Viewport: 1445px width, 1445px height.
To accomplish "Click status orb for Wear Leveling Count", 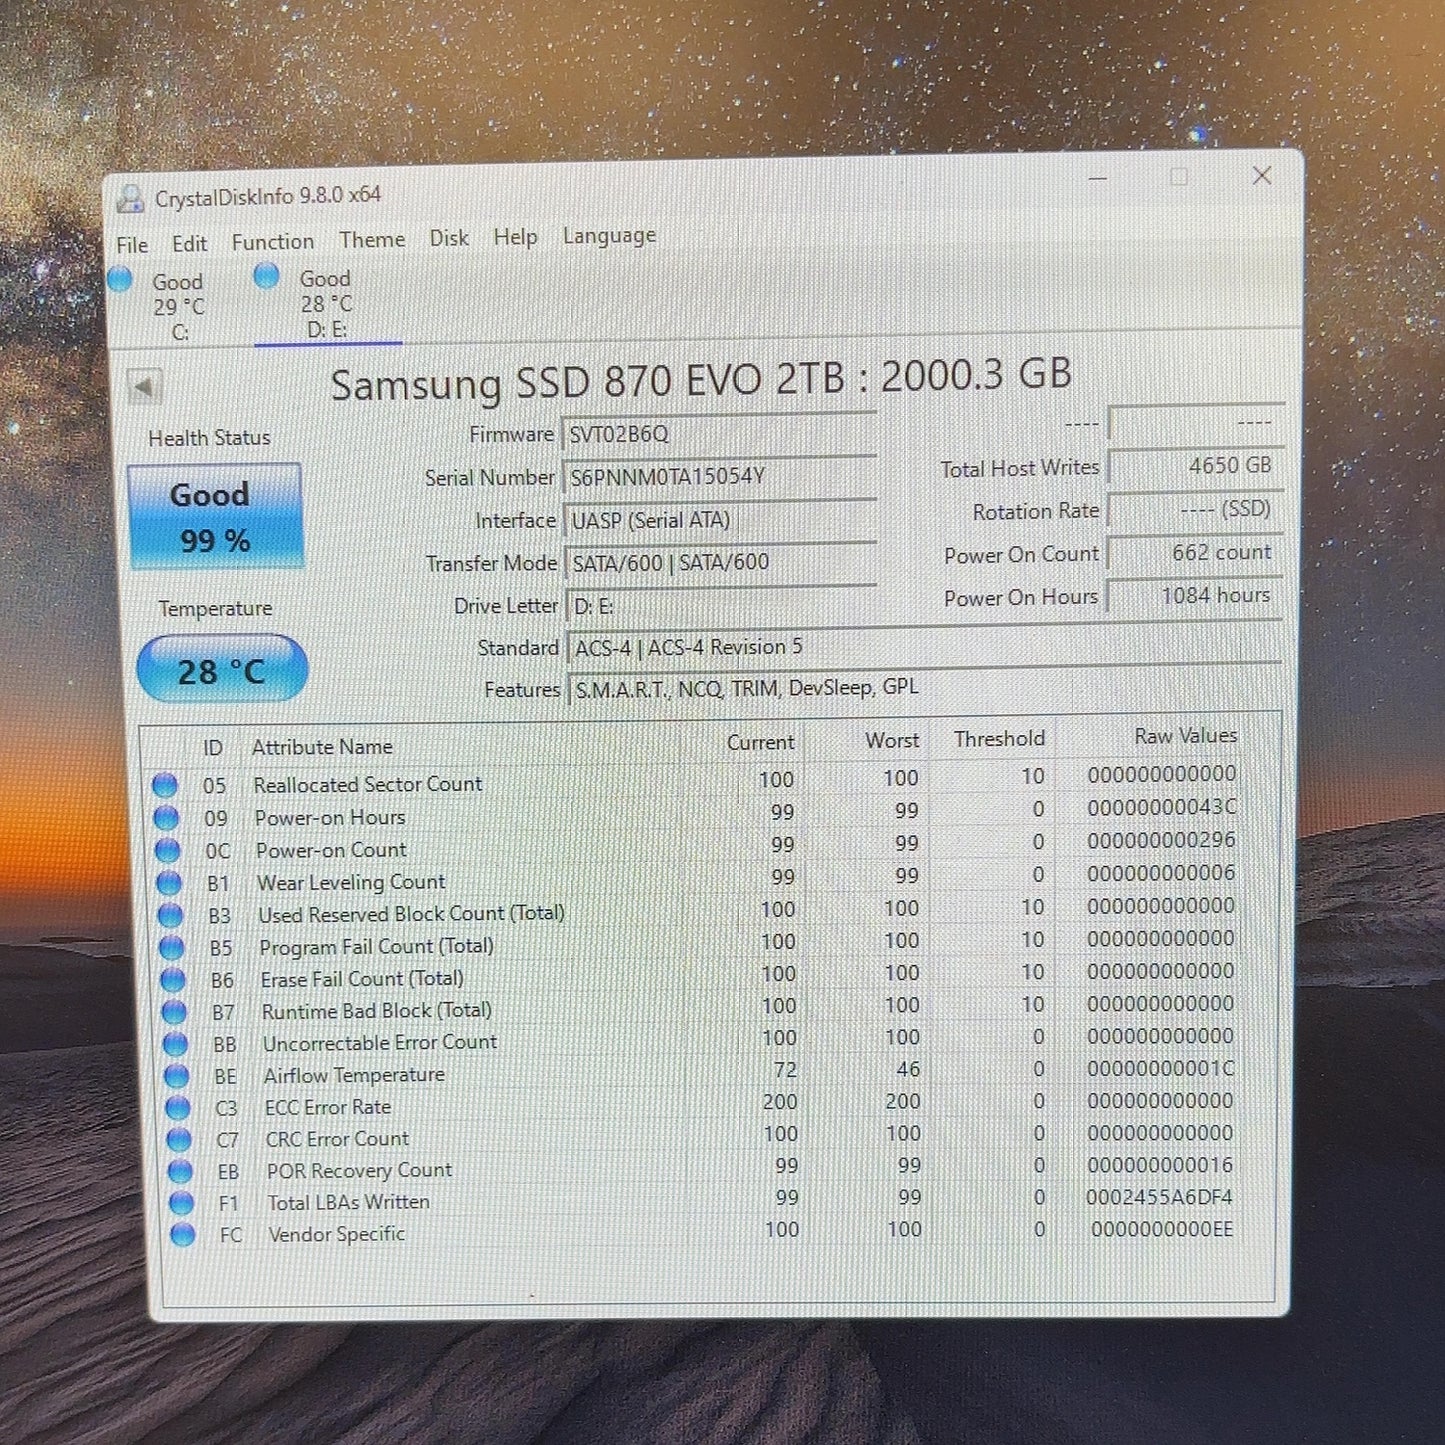I will tap(169, 884).
